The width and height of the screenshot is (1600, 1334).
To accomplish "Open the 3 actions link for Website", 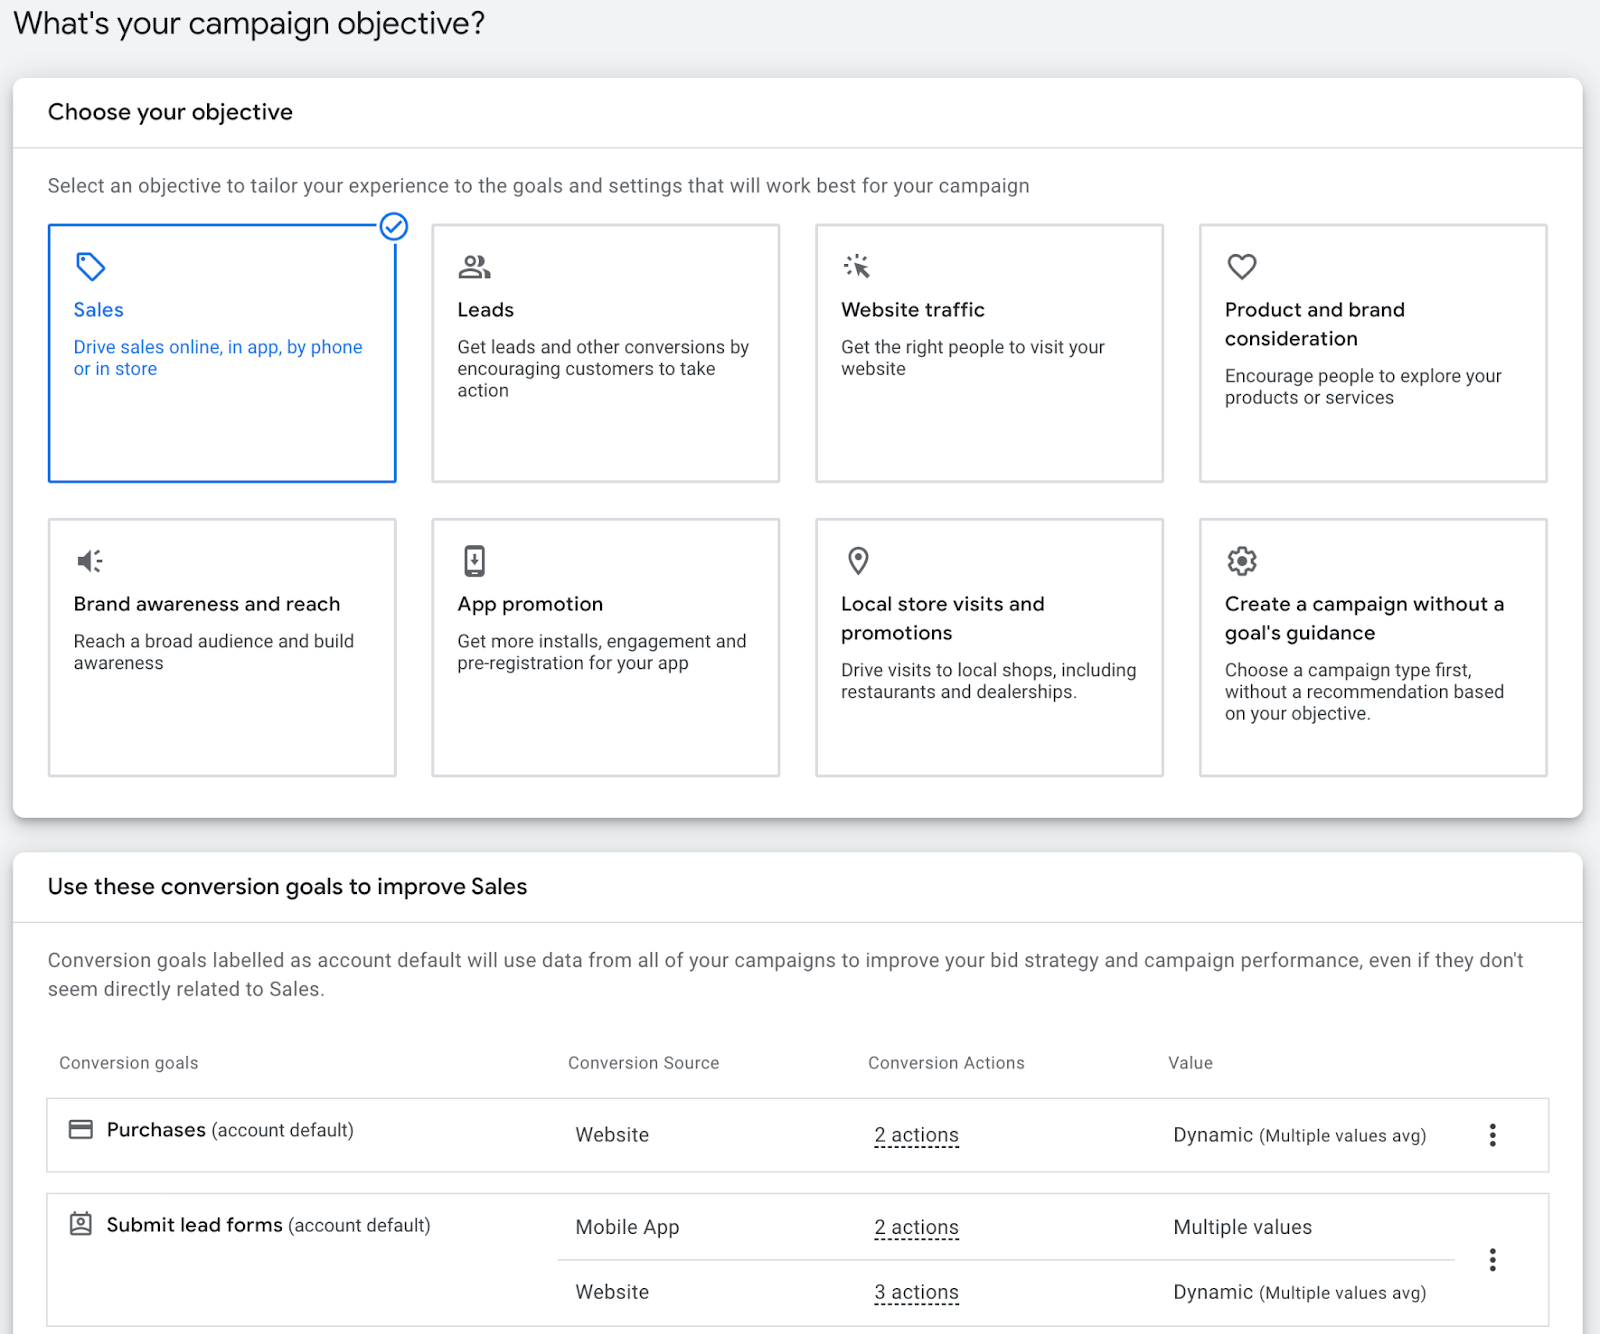I will click(916, 1292).
